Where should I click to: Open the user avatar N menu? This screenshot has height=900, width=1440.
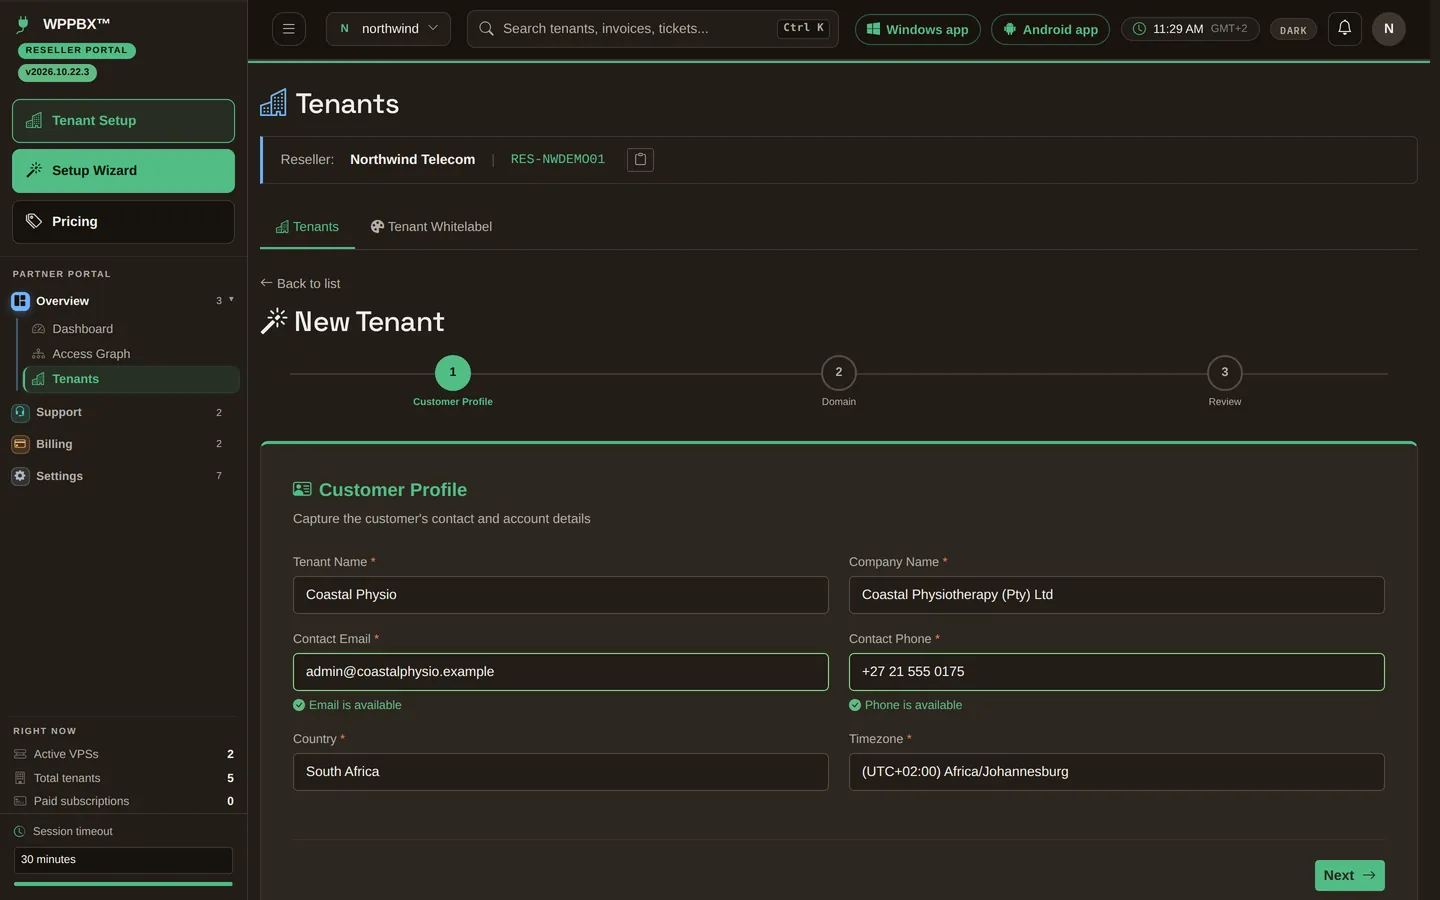point(1388,29)
